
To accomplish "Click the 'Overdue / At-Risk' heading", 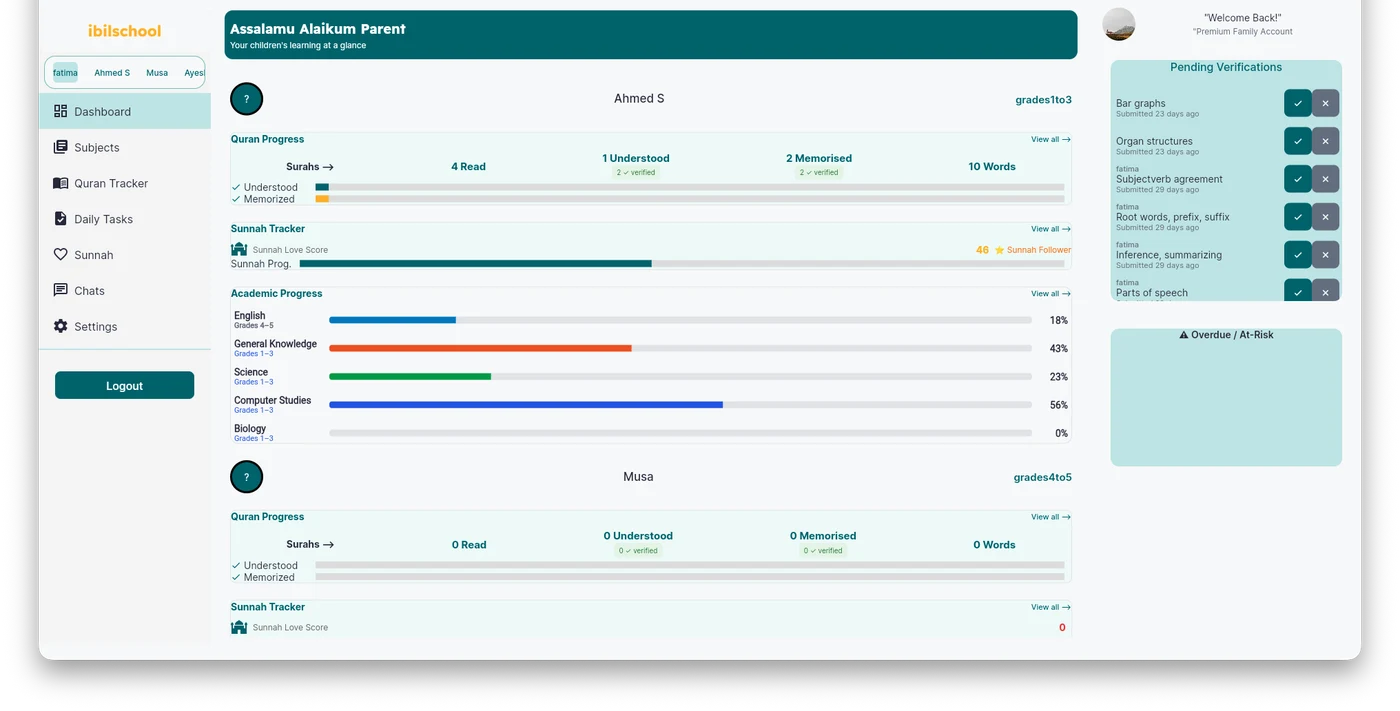I will click(1226, 335).
